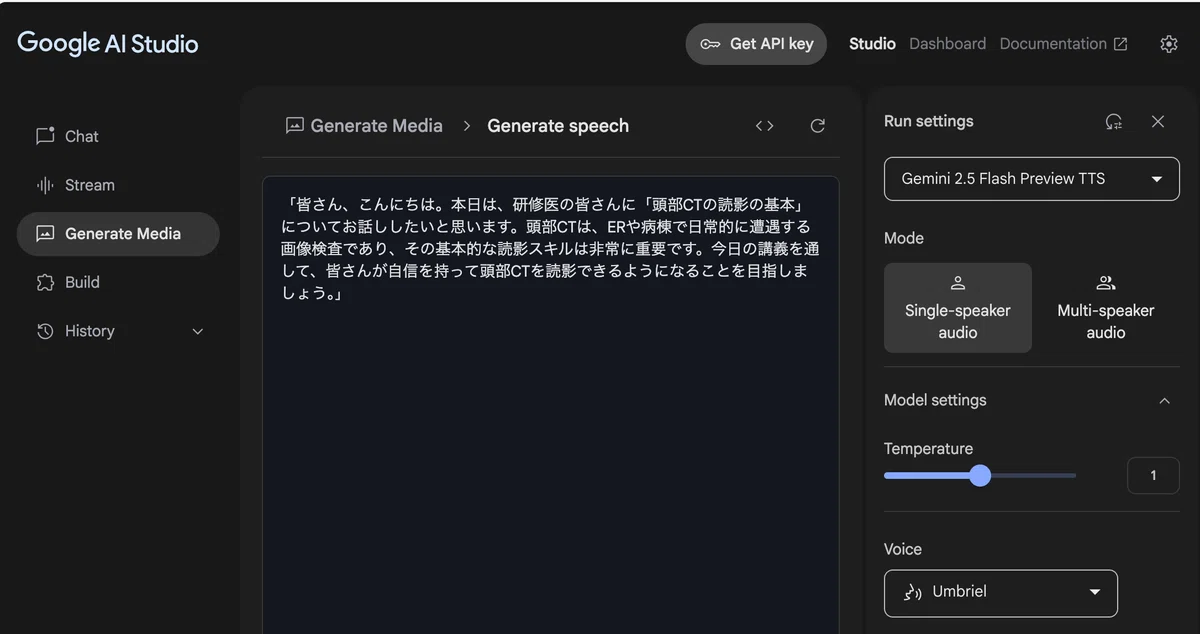Open History in the sidebar
1200x634 pixels.
click(x=118, y=331)
